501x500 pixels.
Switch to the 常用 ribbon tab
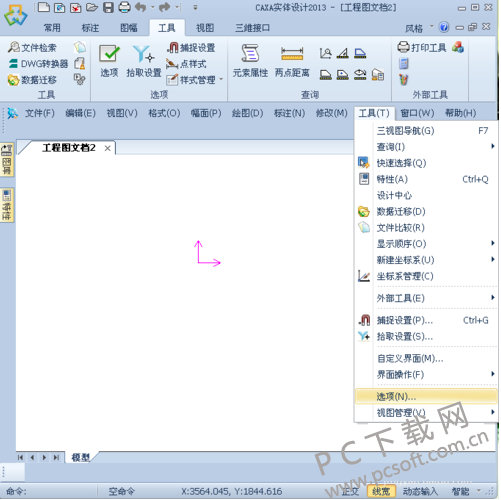pos(52,28)
